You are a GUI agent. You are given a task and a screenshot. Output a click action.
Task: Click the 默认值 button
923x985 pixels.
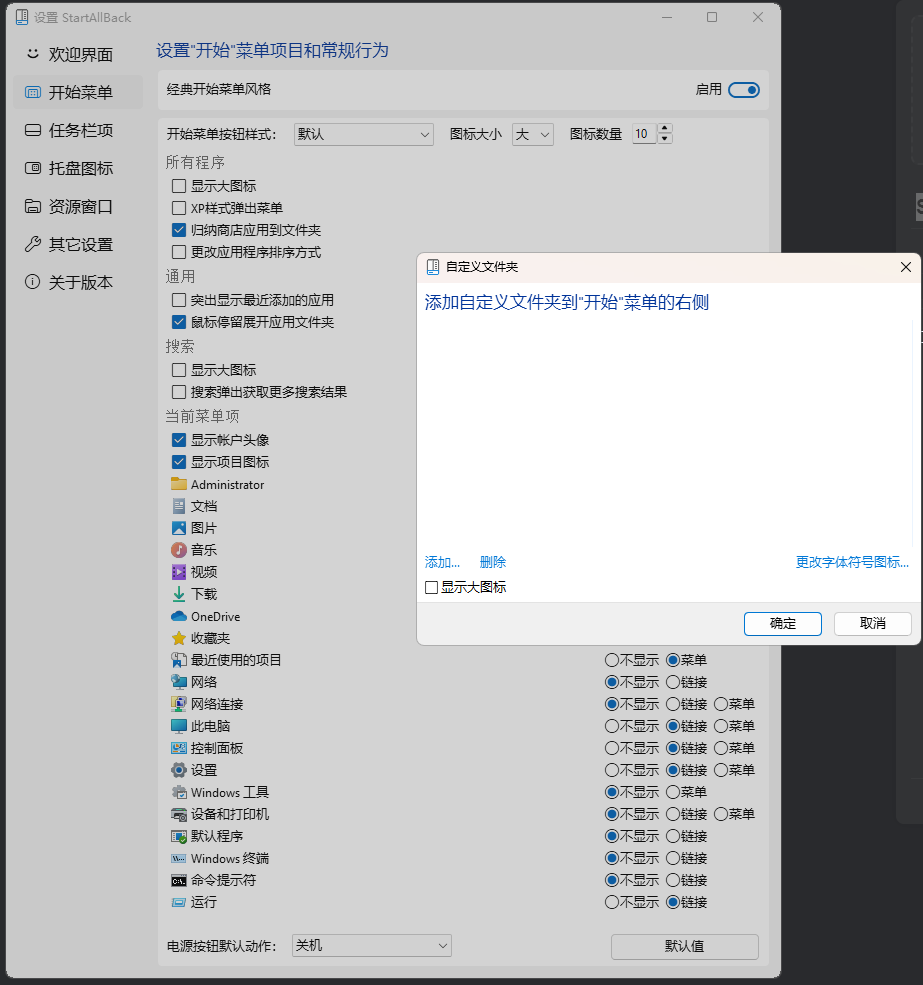(685, 947)
